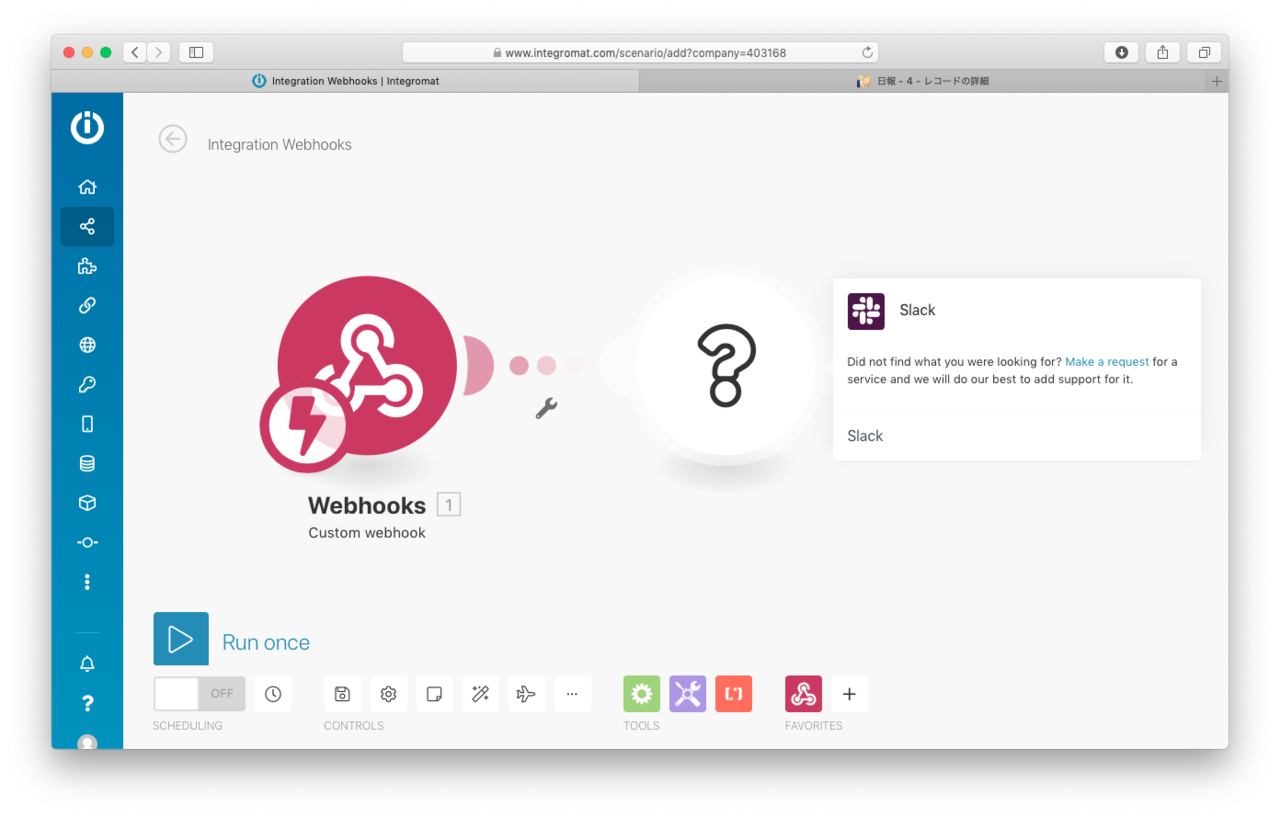The height and width of the screenshot is (817, 1280).
Task: Open Safari share button
Action: (x=1162, y=52)
